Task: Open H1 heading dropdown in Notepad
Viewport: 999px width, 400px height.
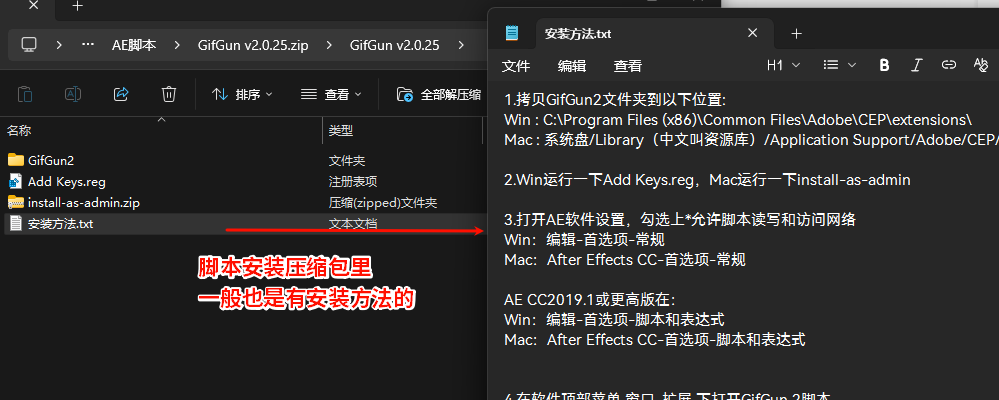Action: (x=784, y=65)
